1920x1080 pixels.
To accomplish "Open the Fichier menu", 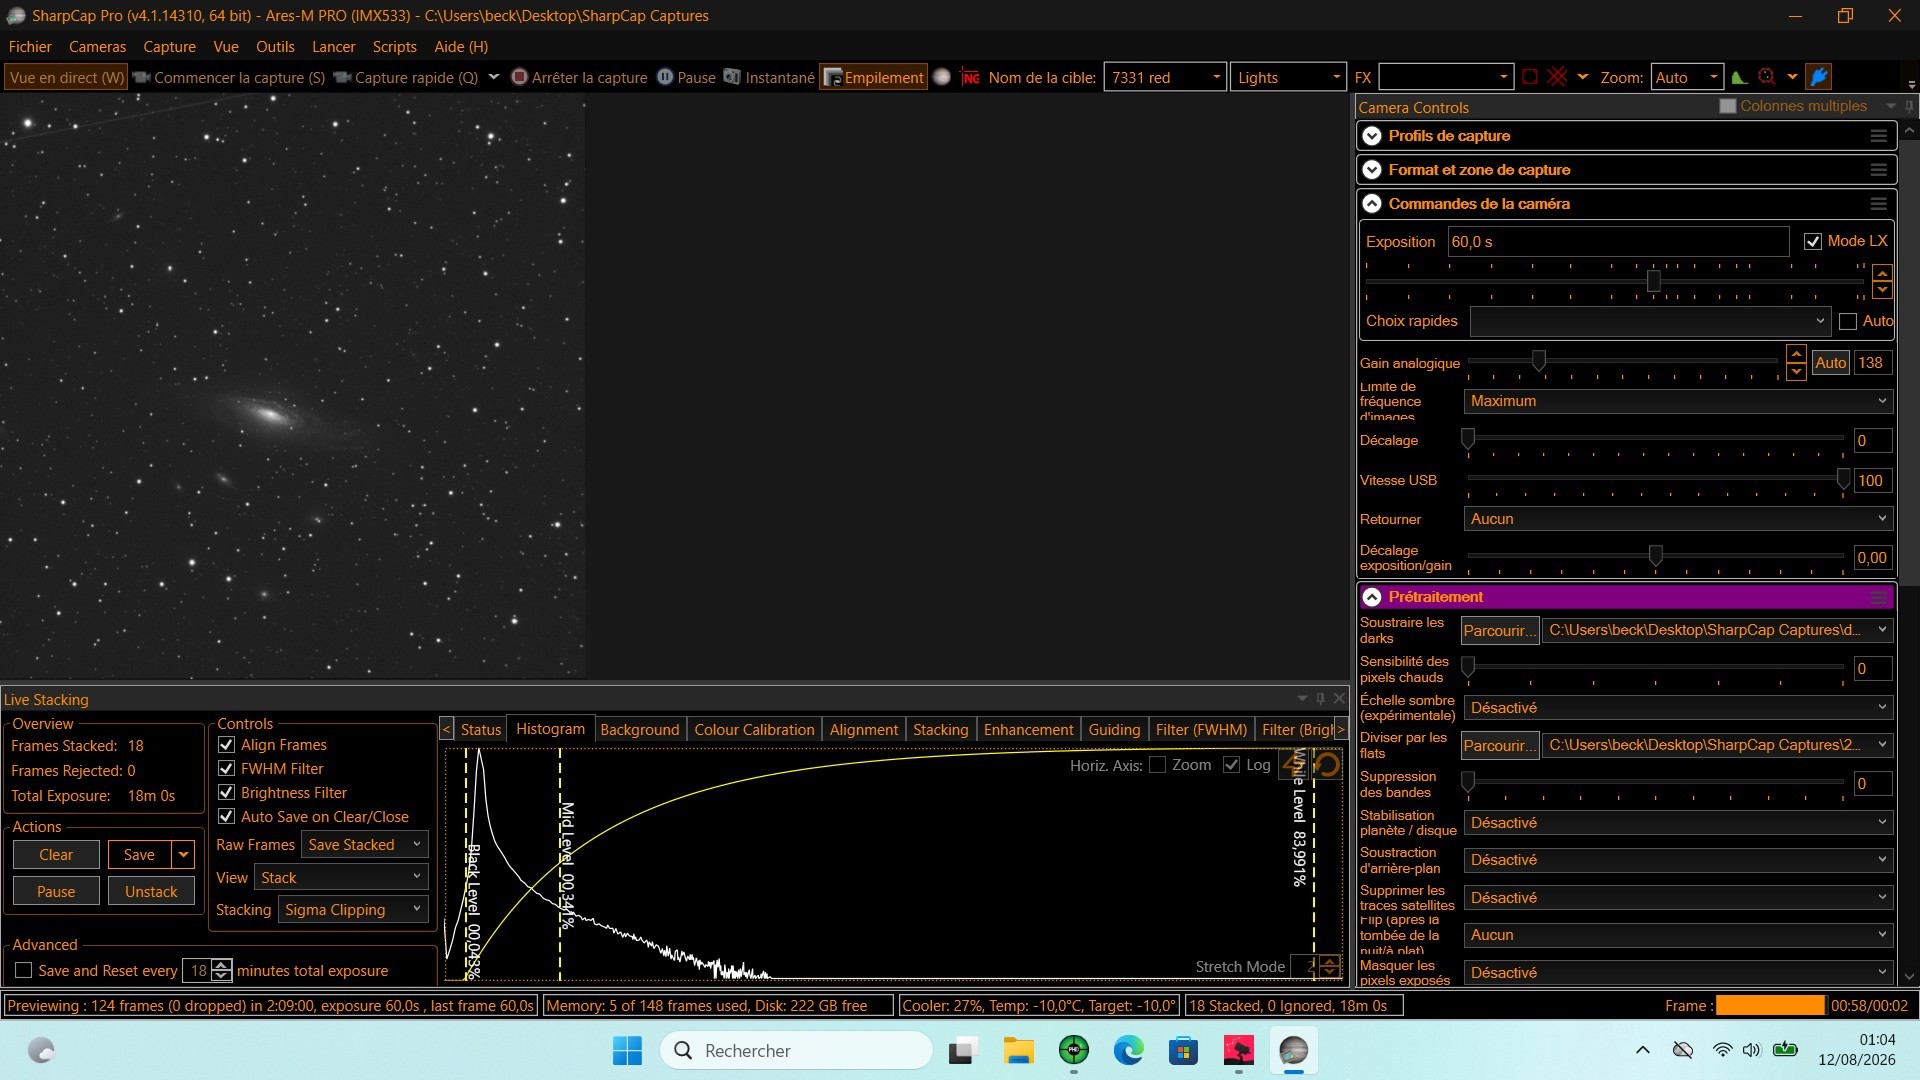I will point(30,47).
